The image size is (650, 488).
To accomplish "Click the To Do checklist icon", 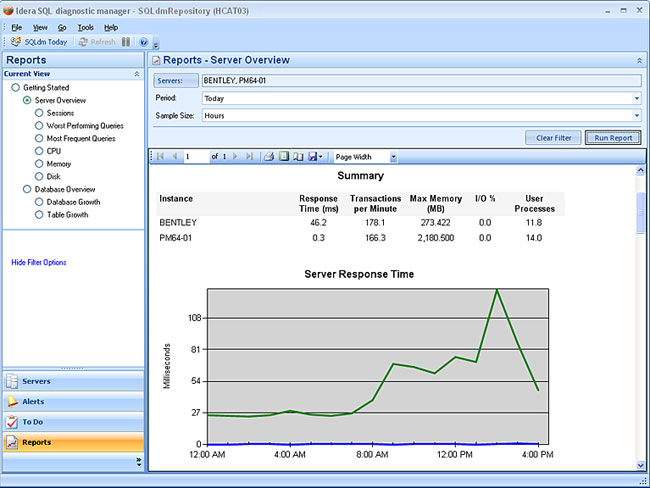I will coord(12,422).
